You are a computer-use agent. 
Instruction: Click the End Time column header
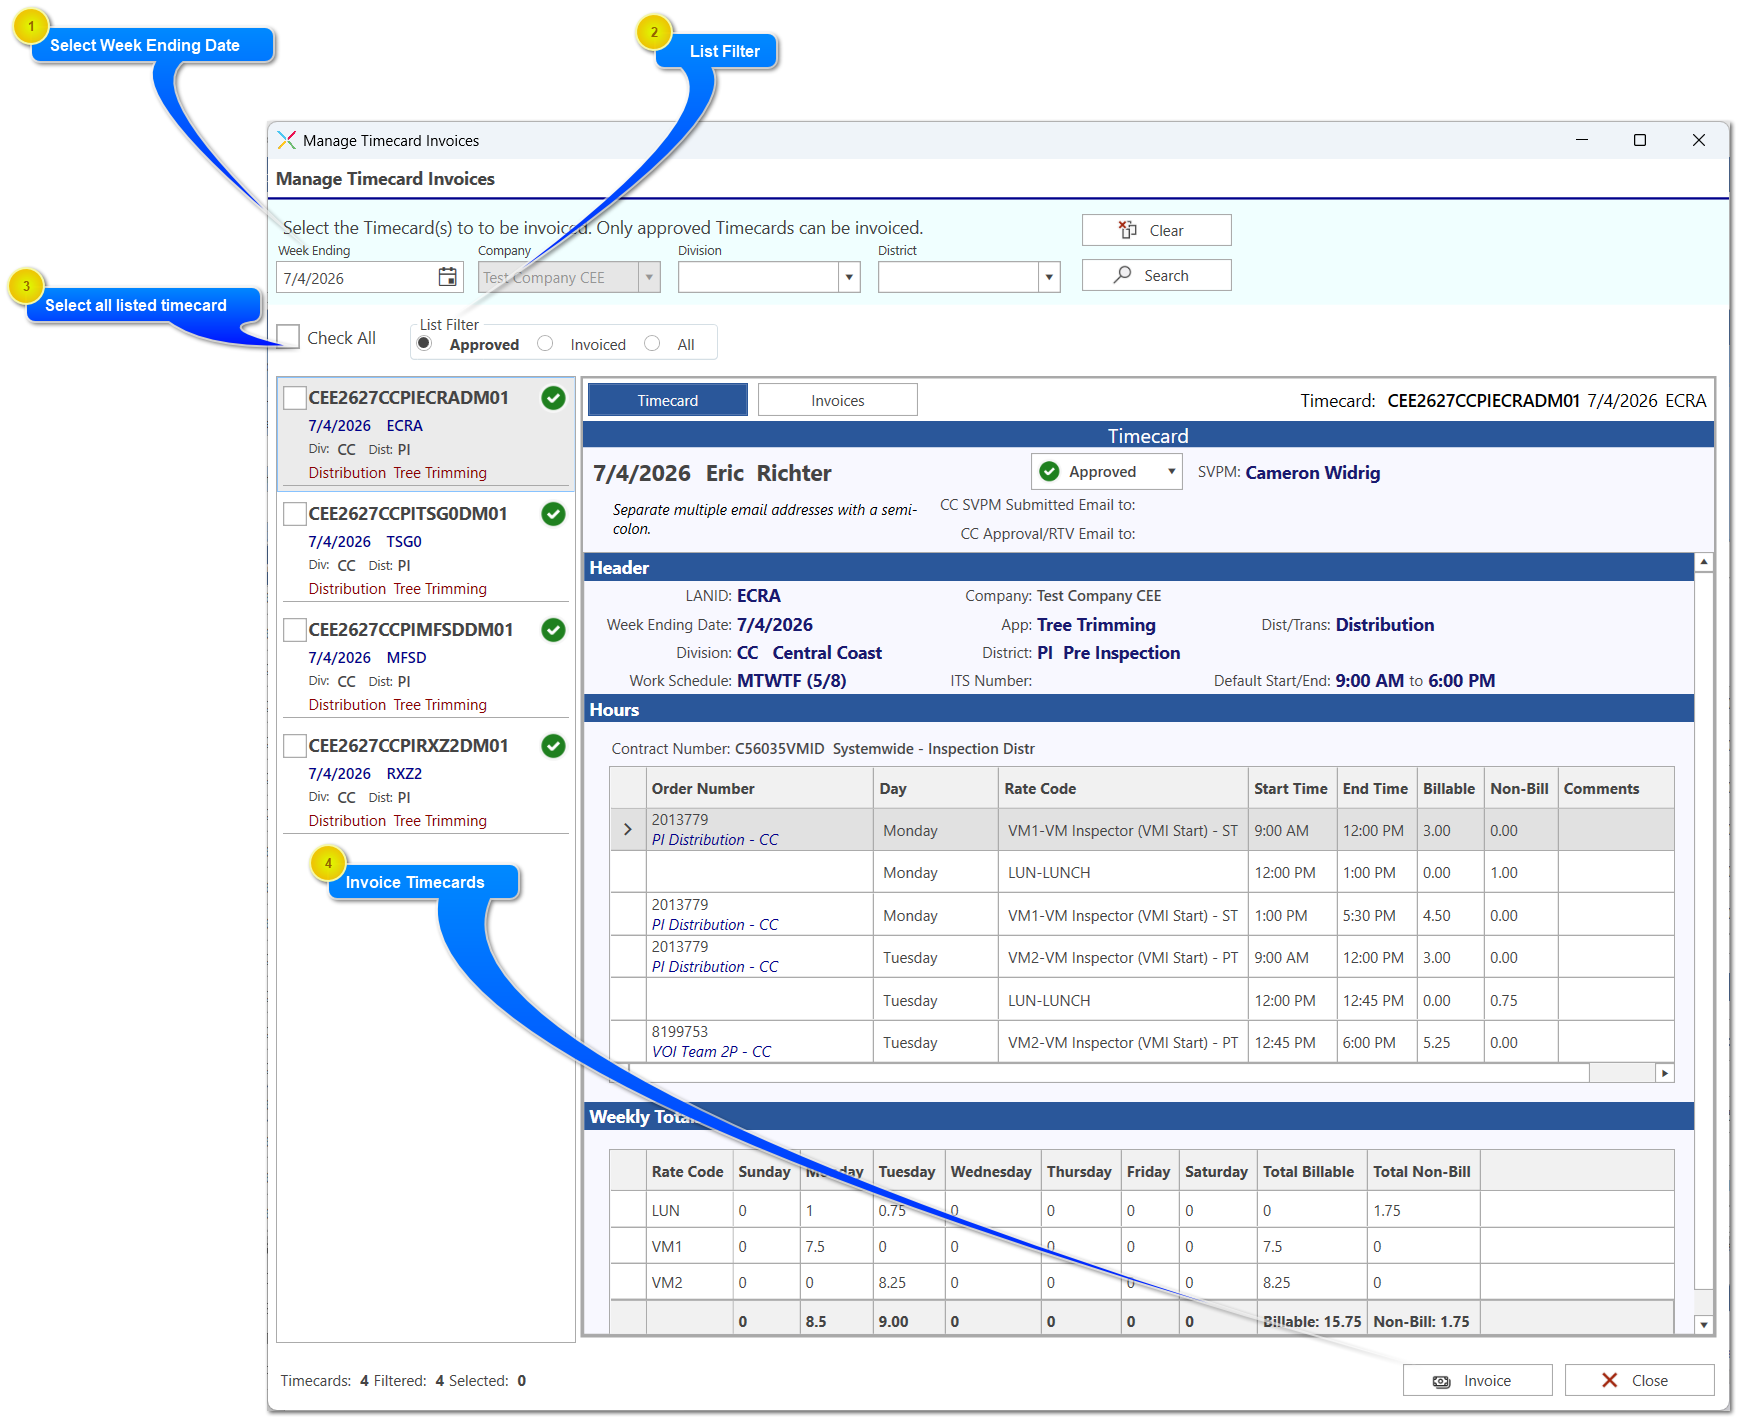[x=1376, y=788]
